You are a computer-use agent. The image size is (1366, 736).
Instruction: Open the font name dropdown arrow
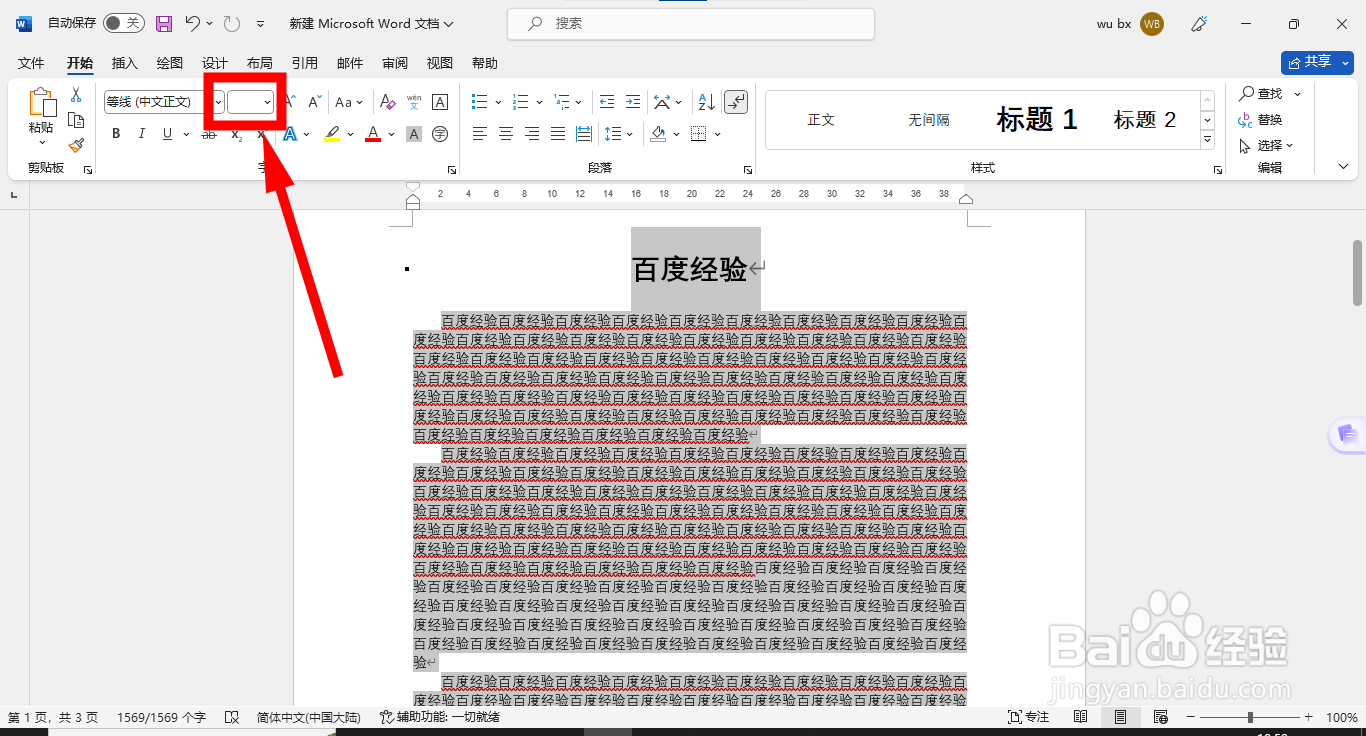pyautogui.click(x=219, y=102)
